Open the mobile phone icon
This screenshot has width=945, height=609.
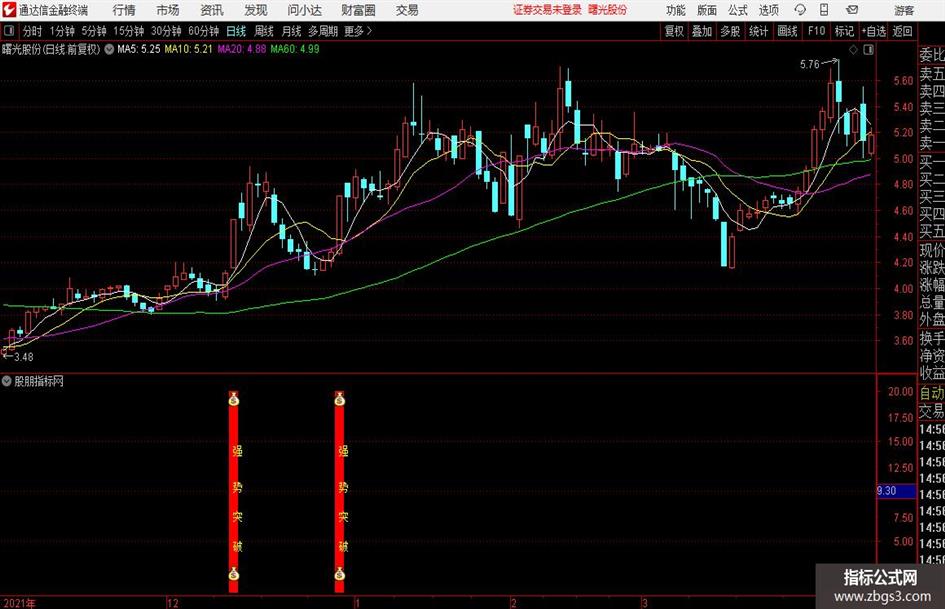point(824,10)
